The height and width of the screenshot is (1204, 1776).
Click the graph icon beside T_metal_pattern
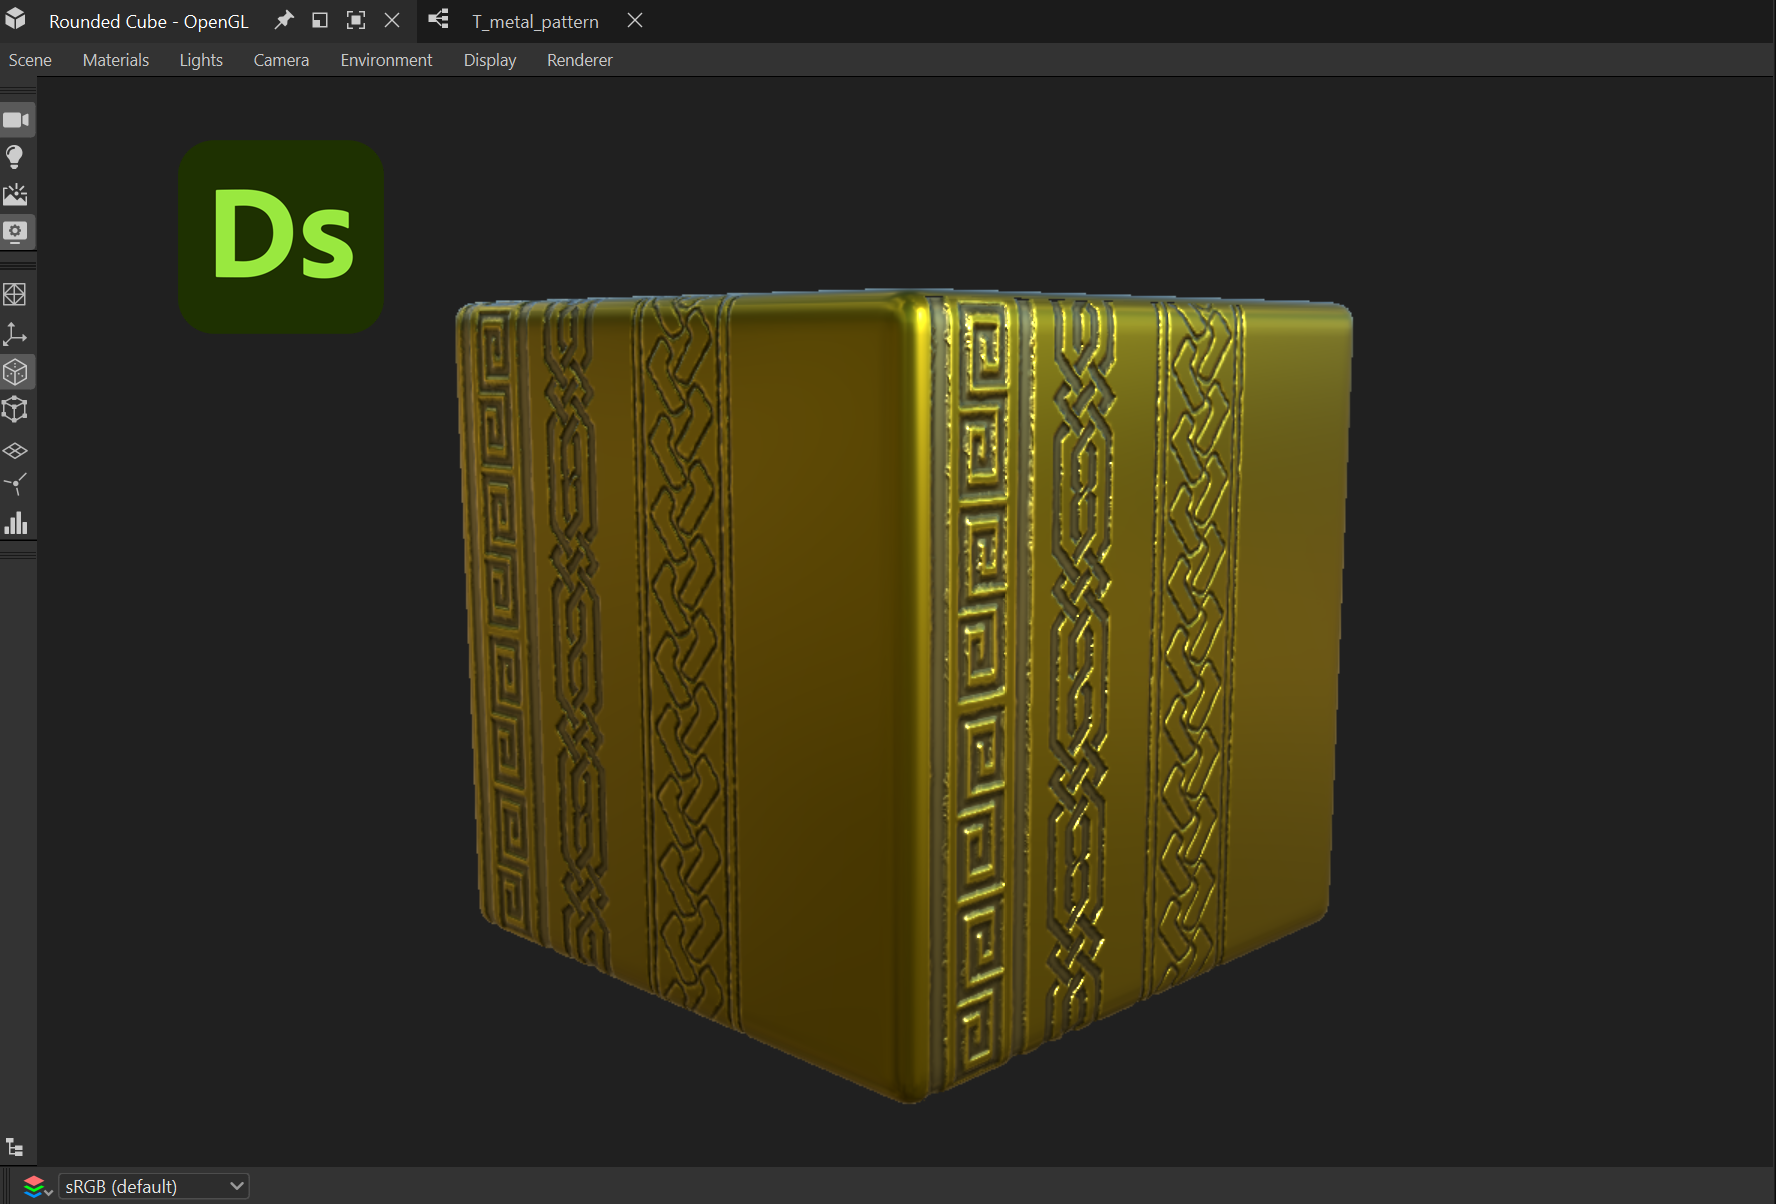[x=438, y=19]
